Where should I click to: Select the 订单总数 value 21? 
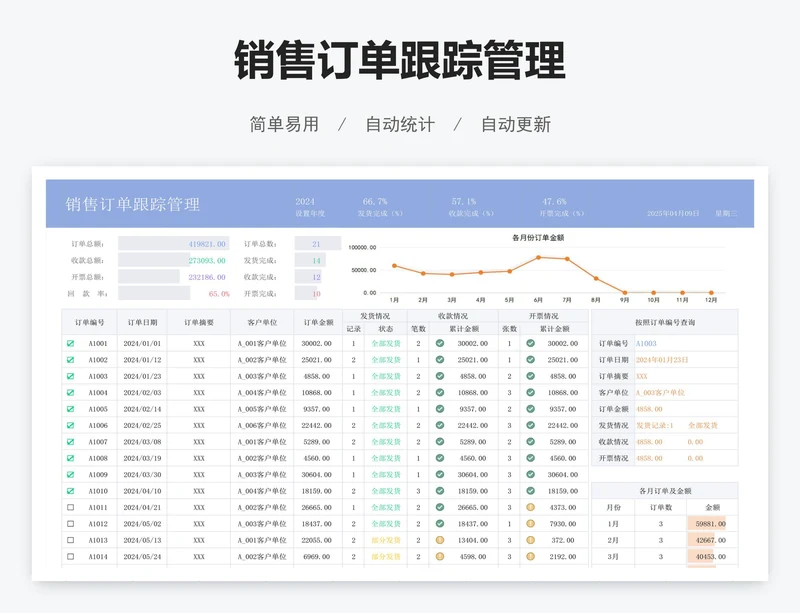pos(316,243)
